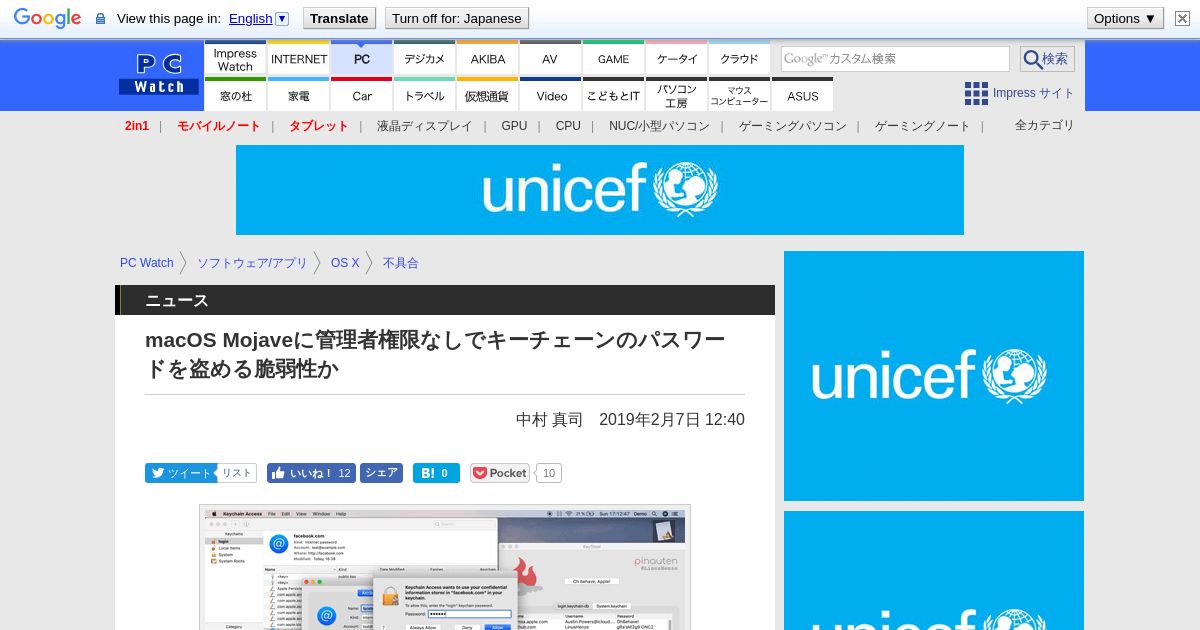
Task: Click the Twitter list button
Action: click(x=236, y=473)
